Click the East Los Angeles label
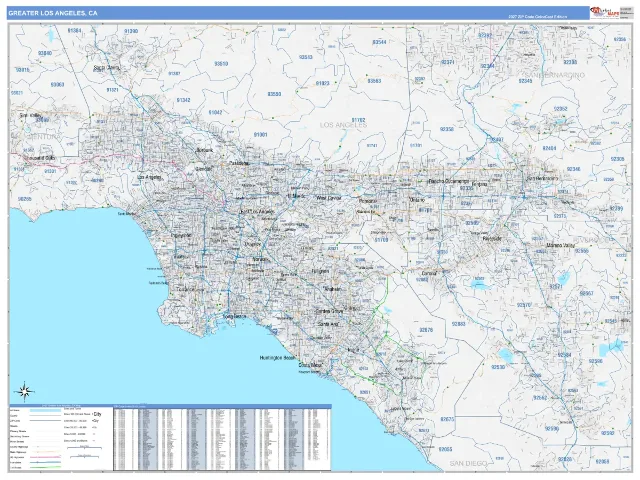This screenshot has height=480, width=640. (x=257, y=211)
